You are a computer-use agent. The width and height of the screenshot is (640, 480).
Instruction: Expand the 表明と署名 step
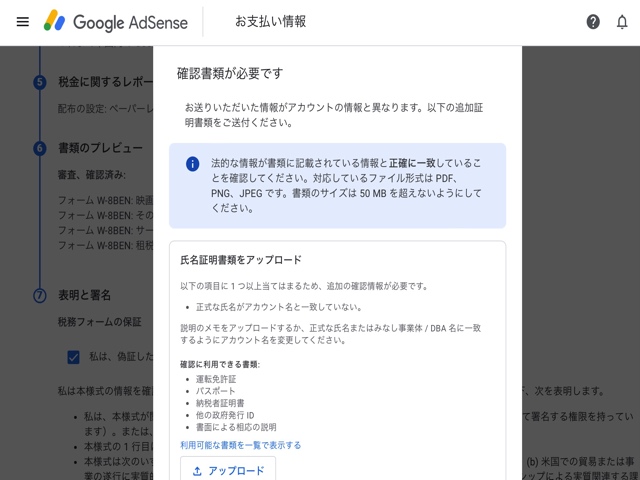coord(85,295)
